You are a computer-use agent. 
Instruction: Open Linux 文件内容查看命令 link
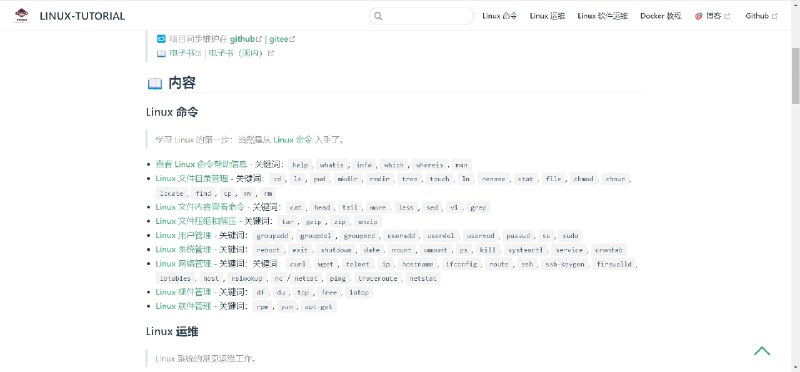pyautogui.click(x=200, y=207)
